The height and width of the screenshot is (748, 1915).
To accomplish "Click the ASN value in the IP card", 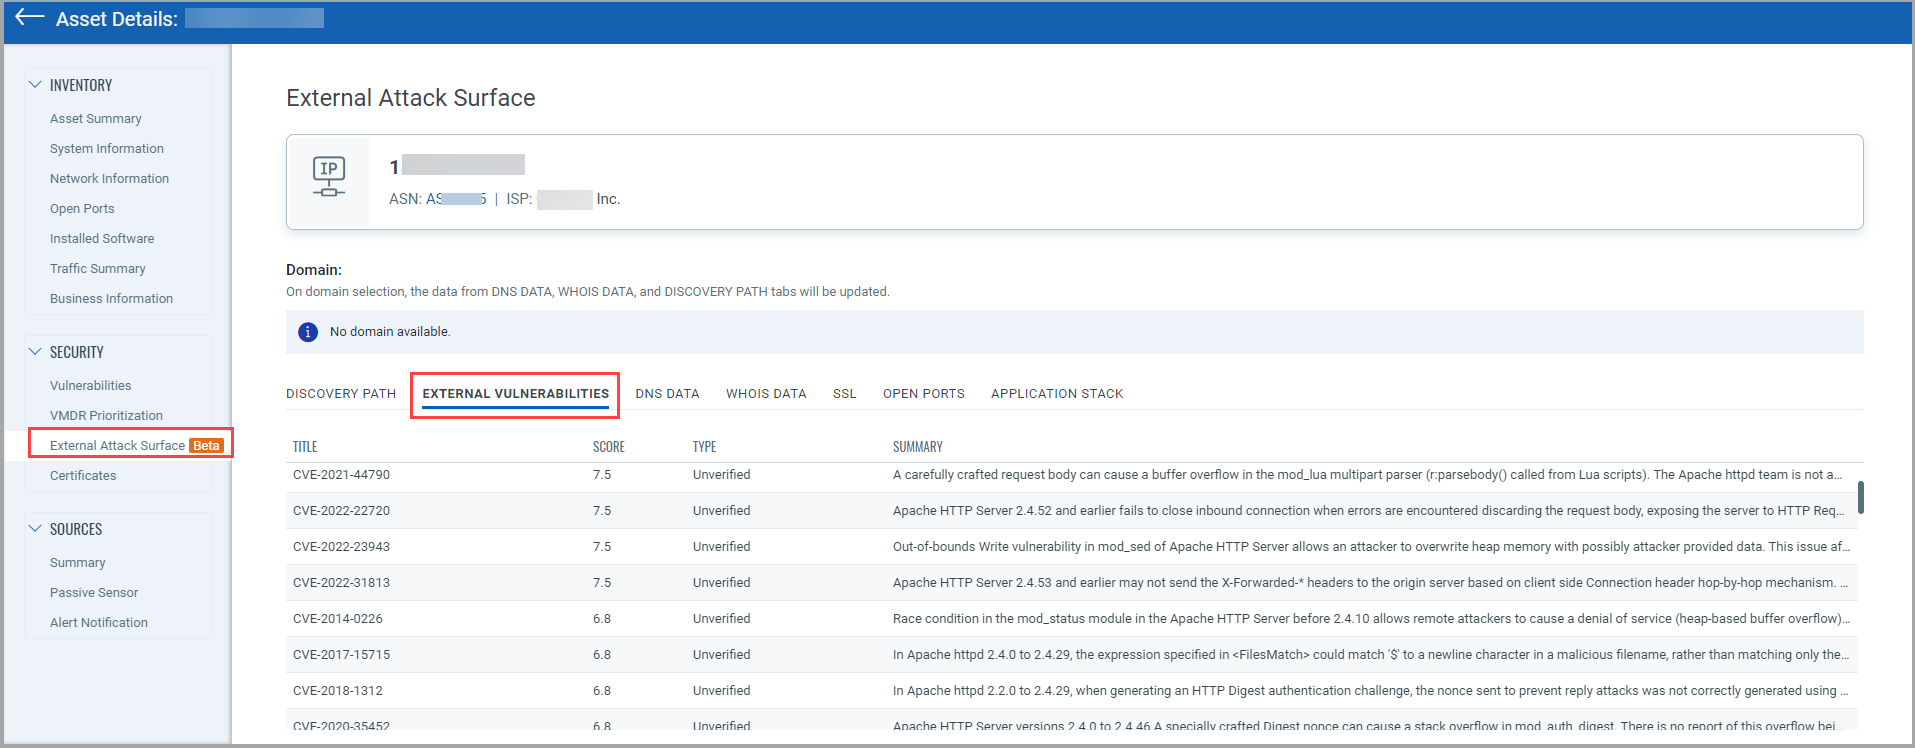I will click(x=456, y=199).
